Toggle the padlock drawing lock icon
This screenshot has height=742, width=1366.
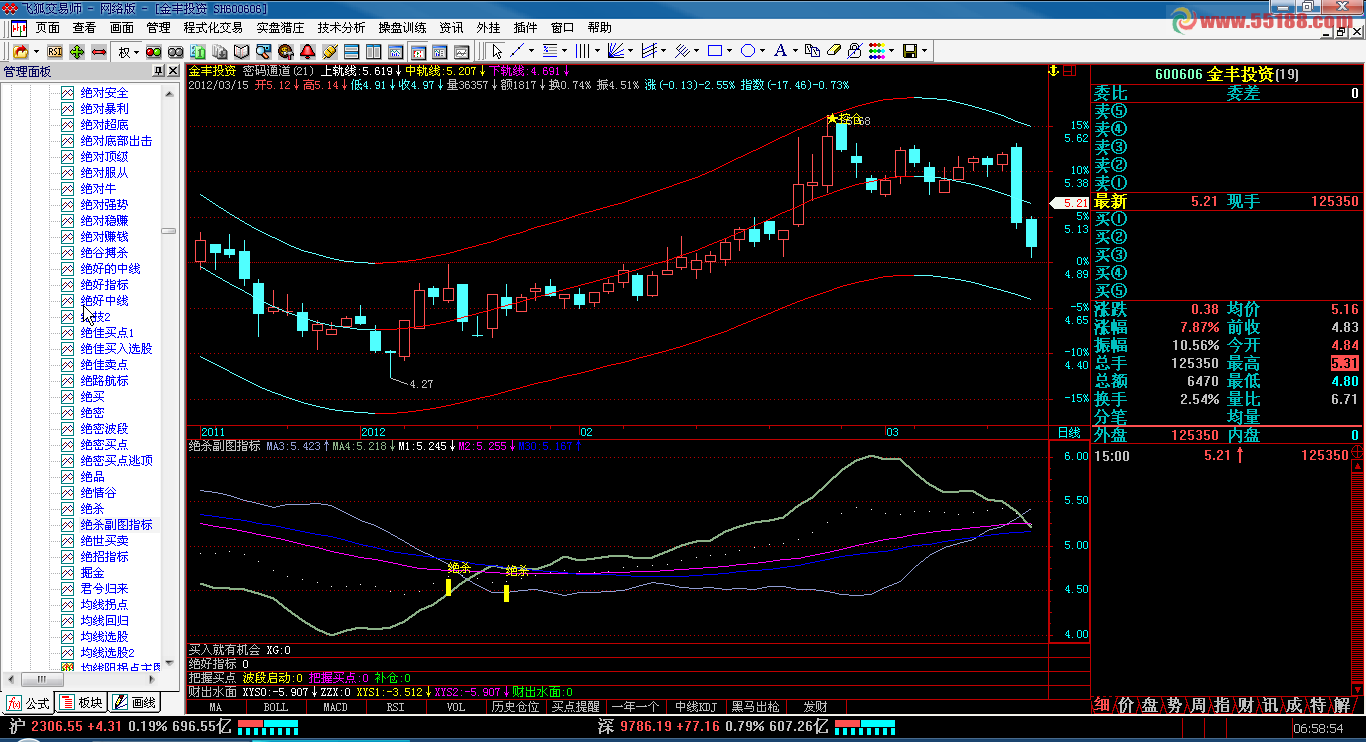(855, 51)
